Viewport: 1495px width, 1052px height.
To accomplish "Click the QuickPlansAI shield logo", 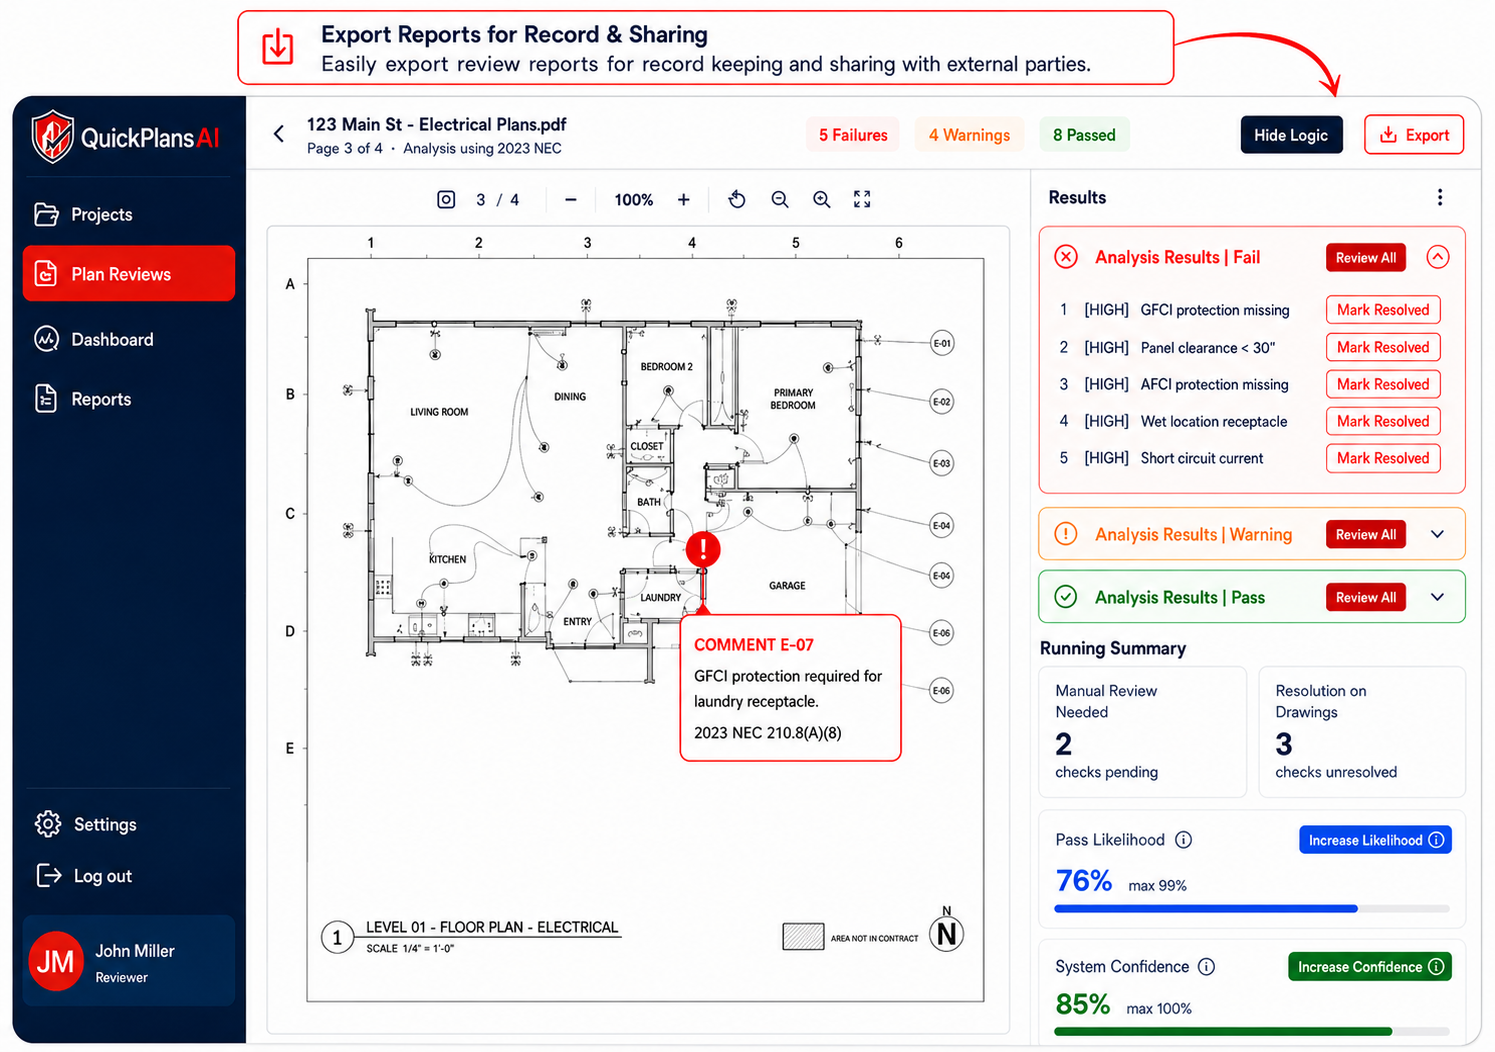I will 52,137.
